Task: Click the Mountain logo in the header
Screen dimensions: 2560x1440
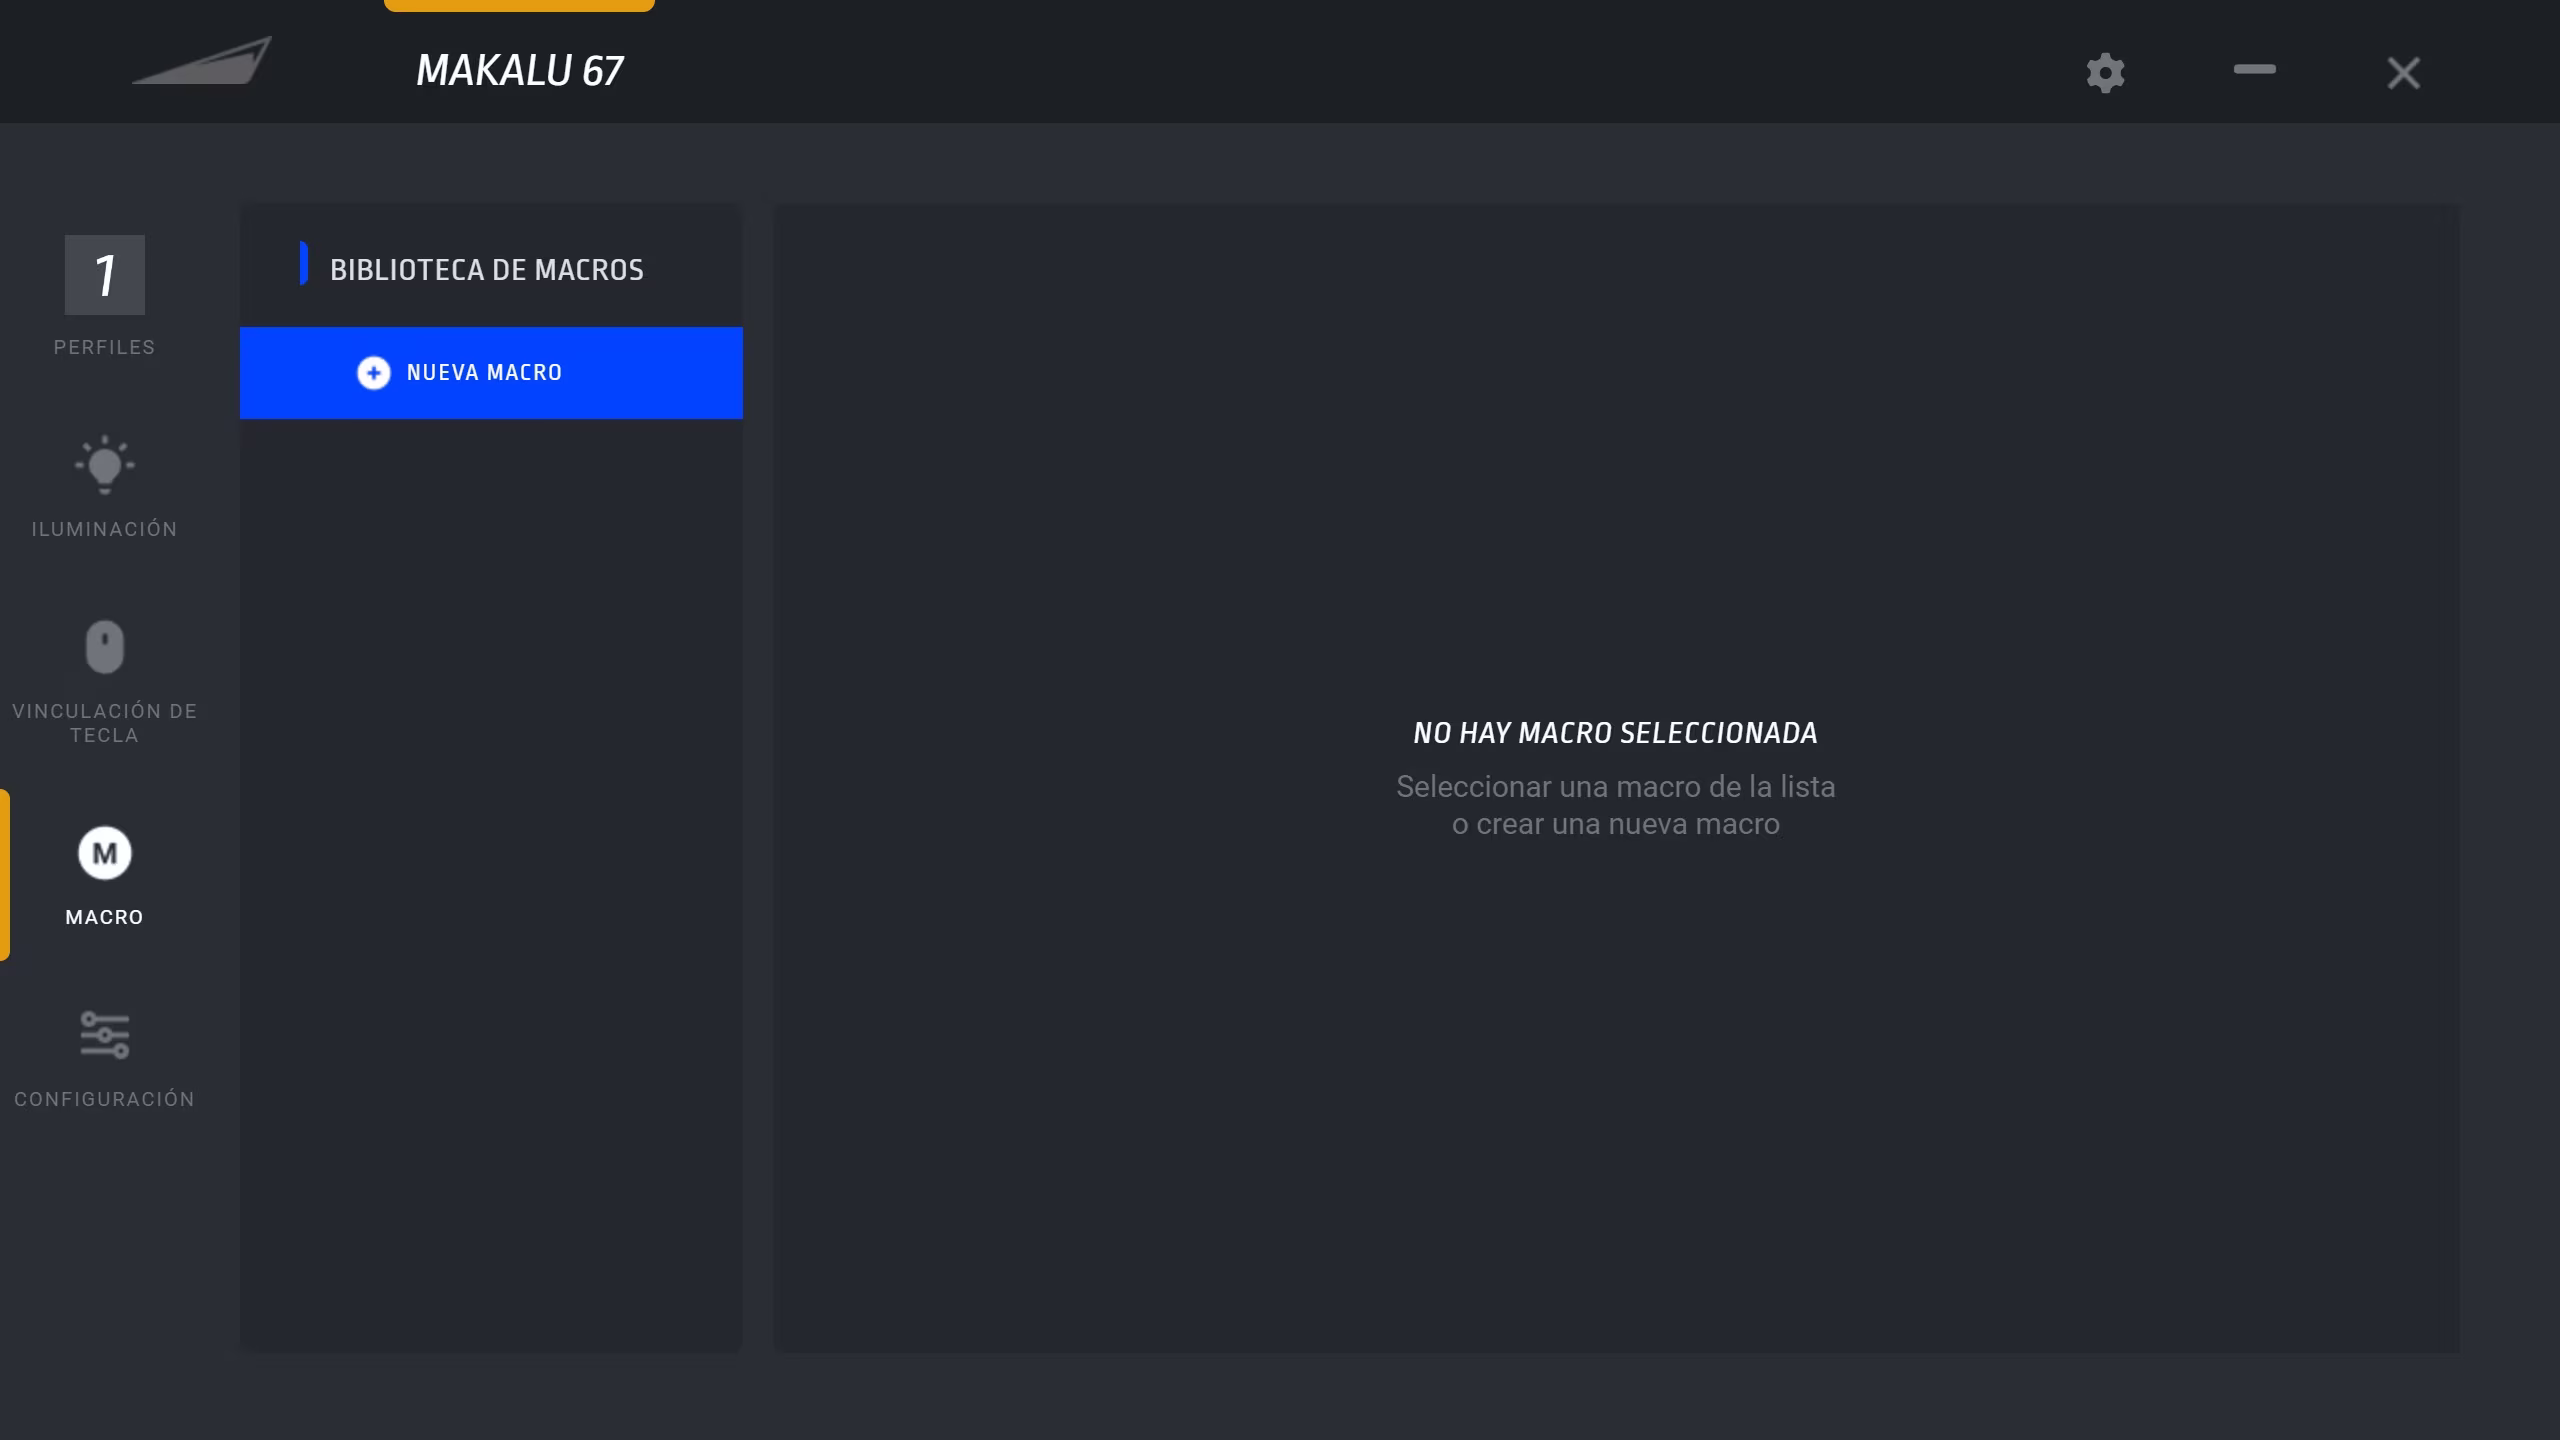Action: [202, 61]
